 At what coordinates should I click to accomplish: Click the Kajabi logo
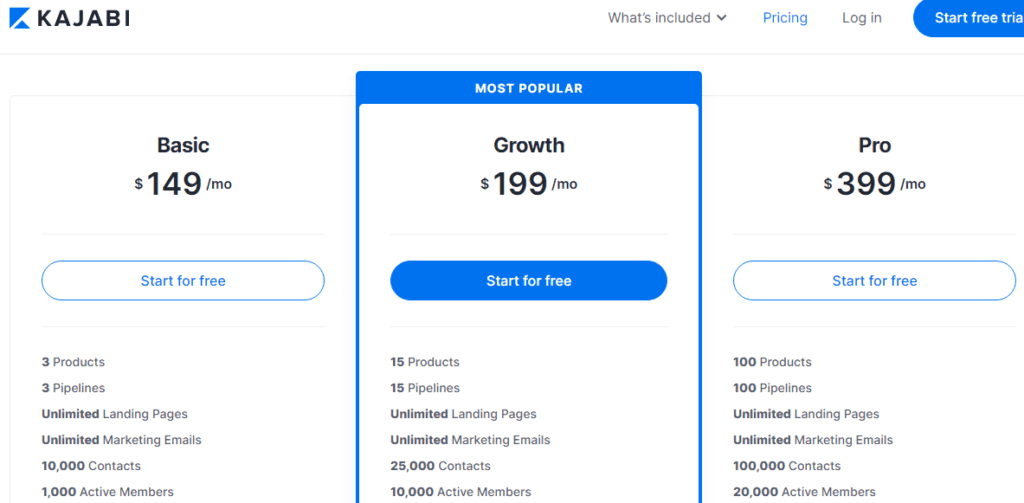(69, 18)
